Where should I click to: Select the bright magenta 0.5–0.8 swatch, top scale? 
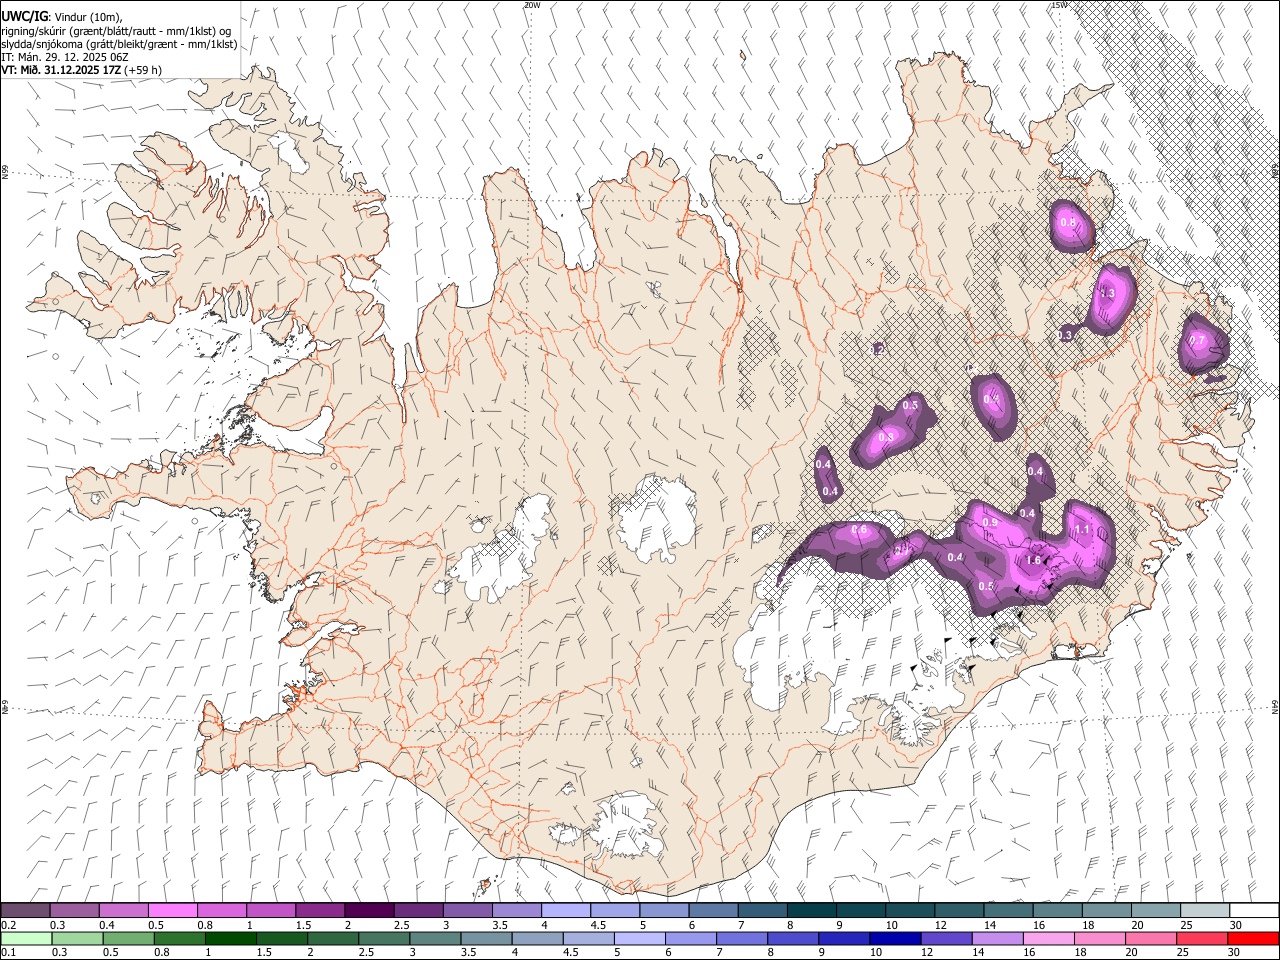(172, 910)
